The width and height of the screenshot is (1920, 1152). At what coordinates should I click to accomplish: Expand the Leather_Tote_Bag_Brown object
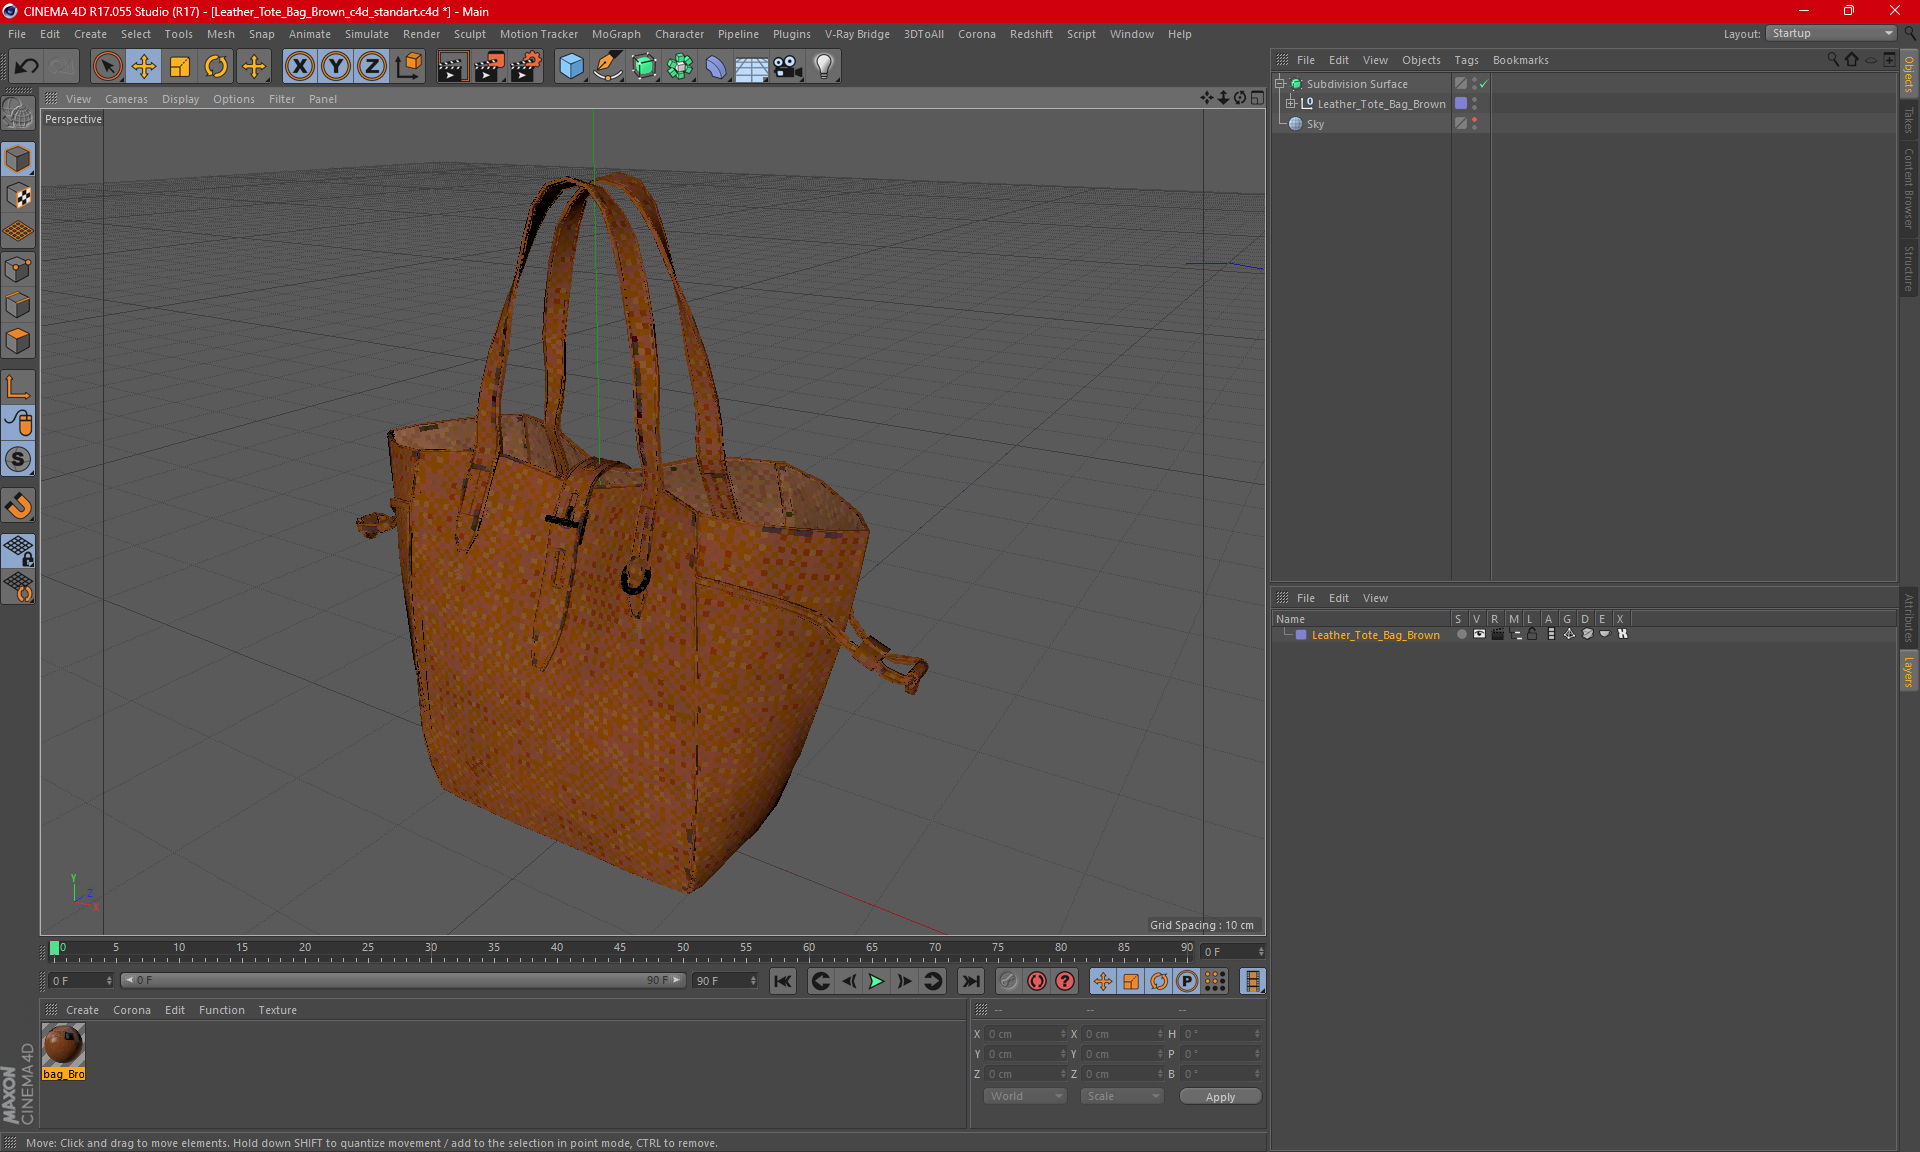[1291, 103]
